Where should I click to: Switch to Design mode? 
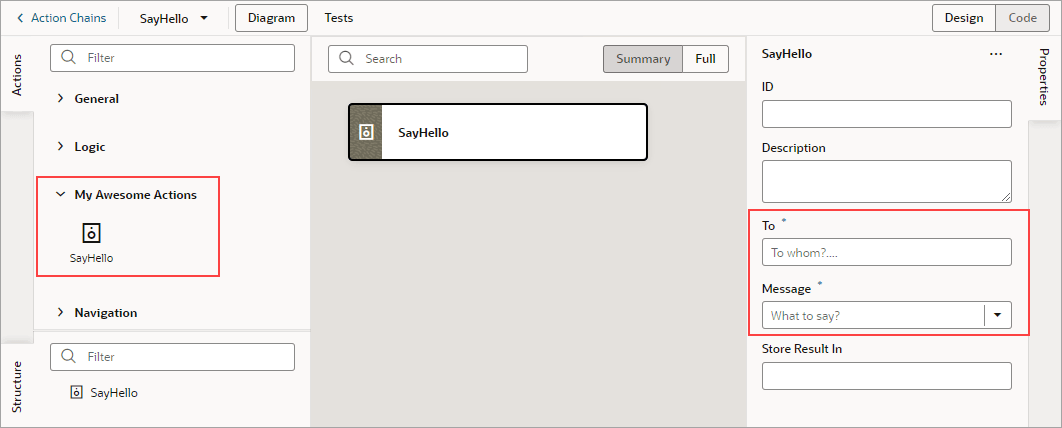[x=964, y=18]
